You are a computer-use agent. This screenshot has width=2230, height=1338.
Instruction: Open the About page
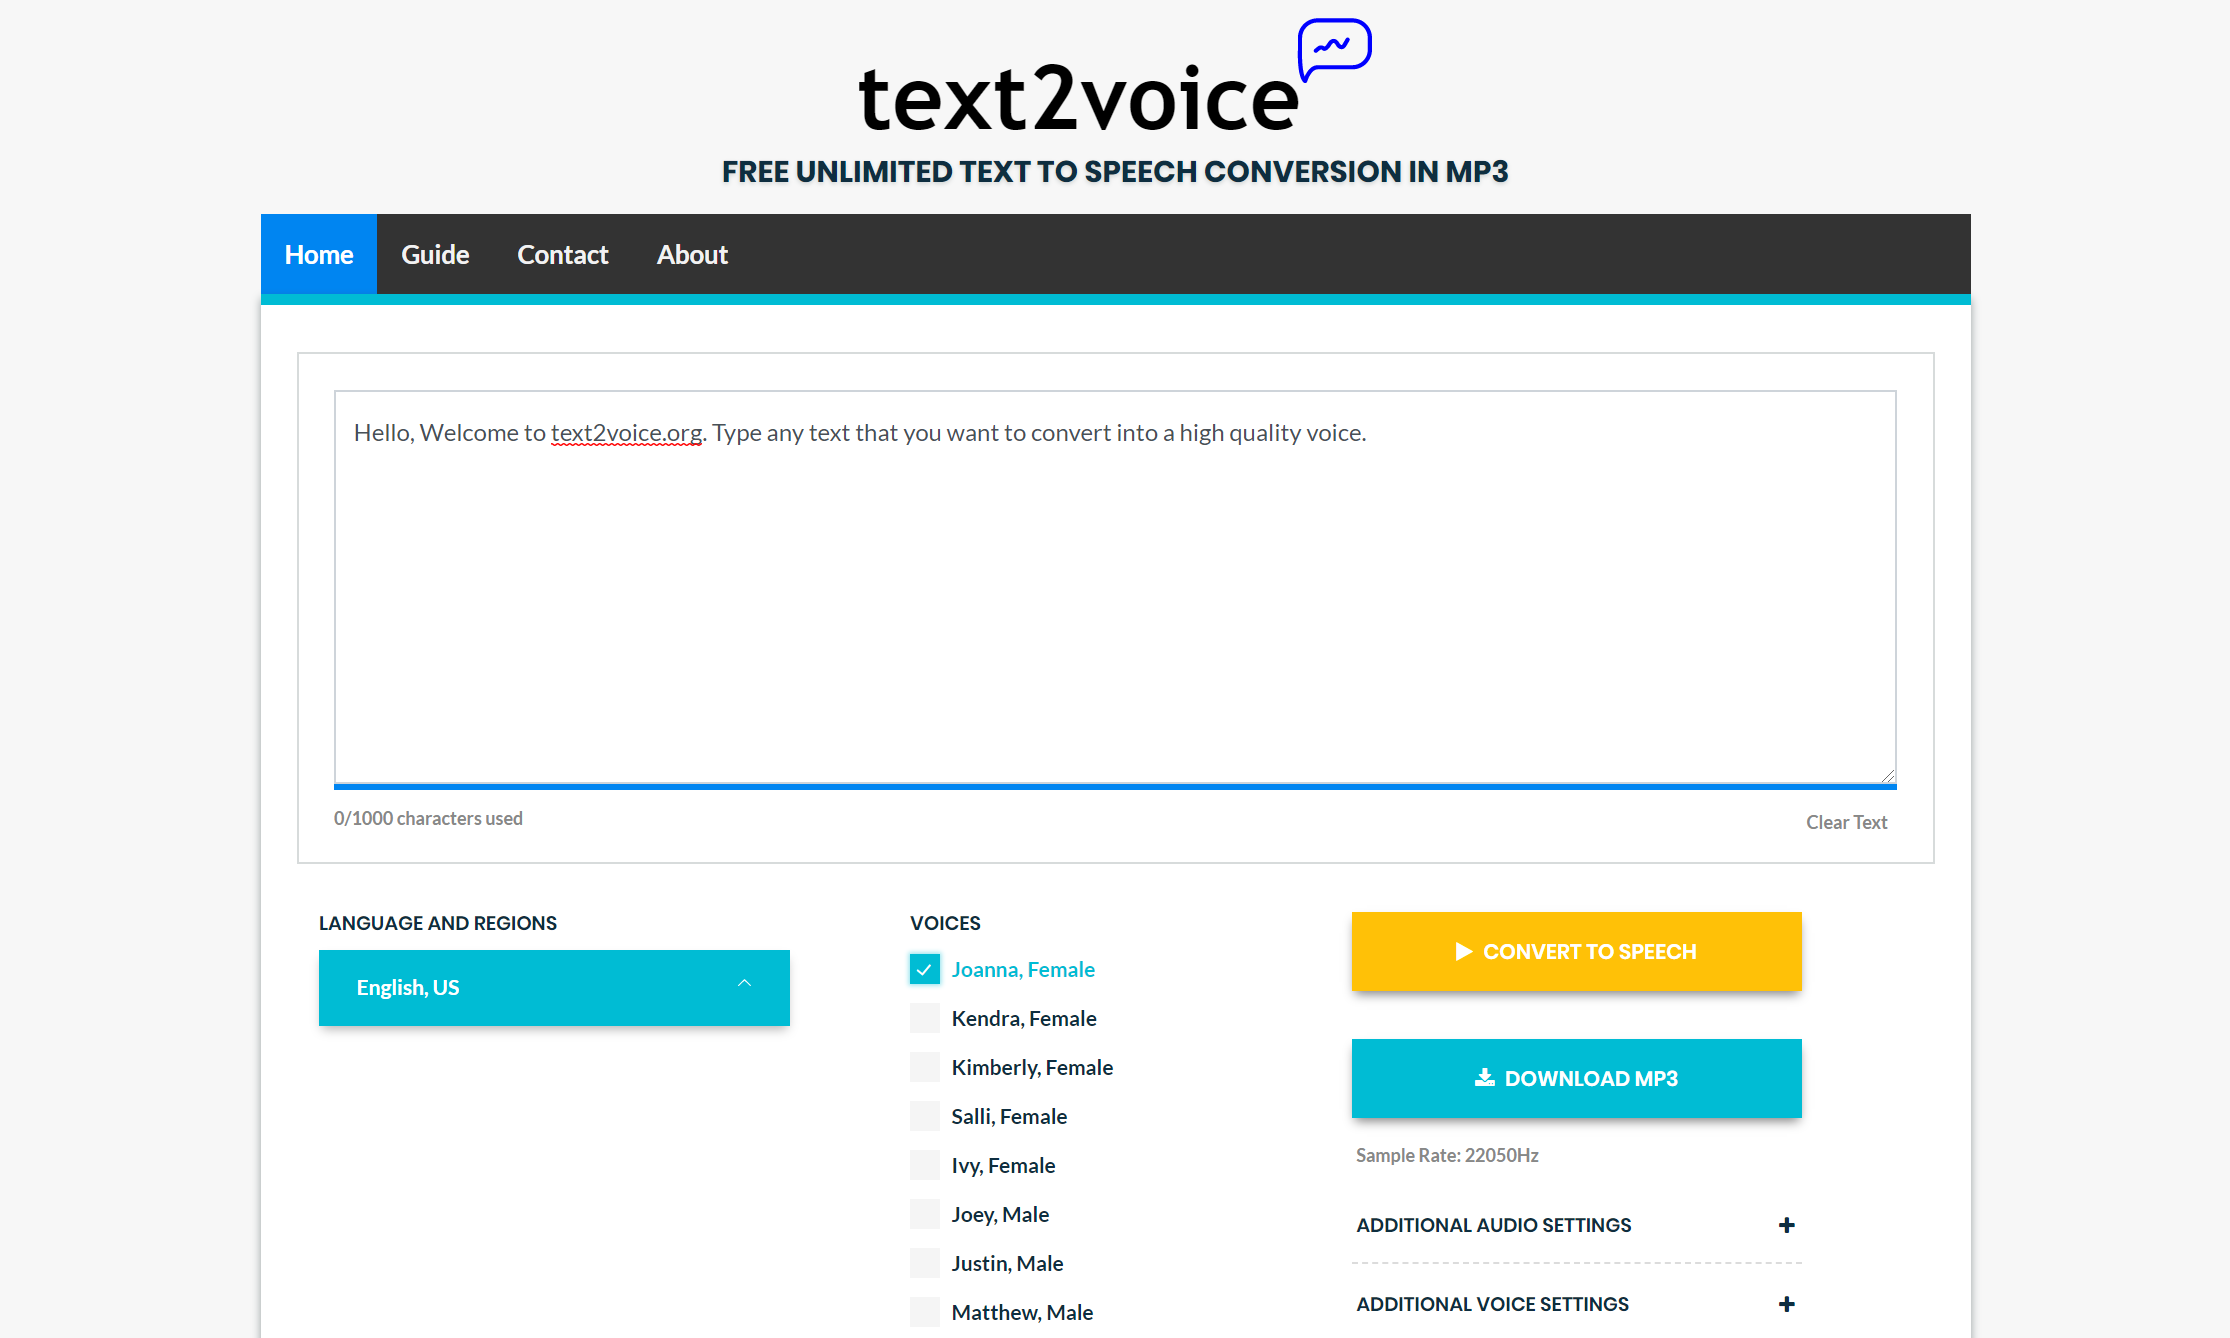coord(691,254)
